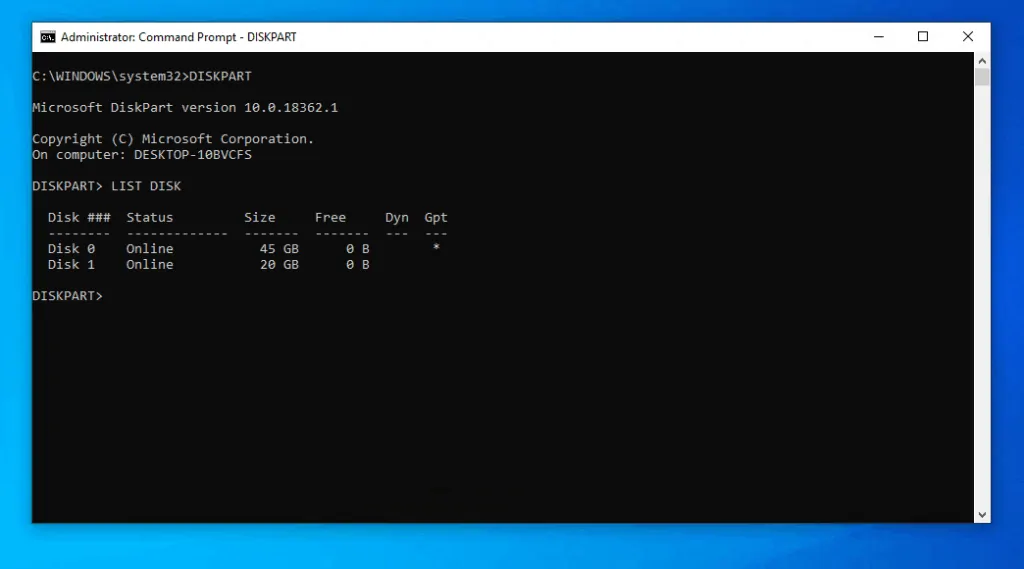
Task: Click 'Copyright (C) Microsoft Corporation.' line
Action: pos(173,139)
